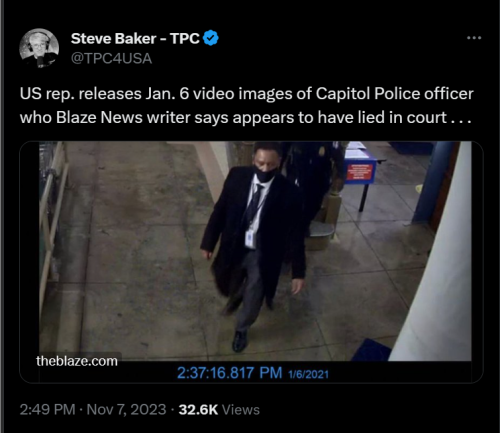Viewport: 500px width, 433px height.
Task: Click the 1/6/2021 date overlay
Action: tap(308, 374)
